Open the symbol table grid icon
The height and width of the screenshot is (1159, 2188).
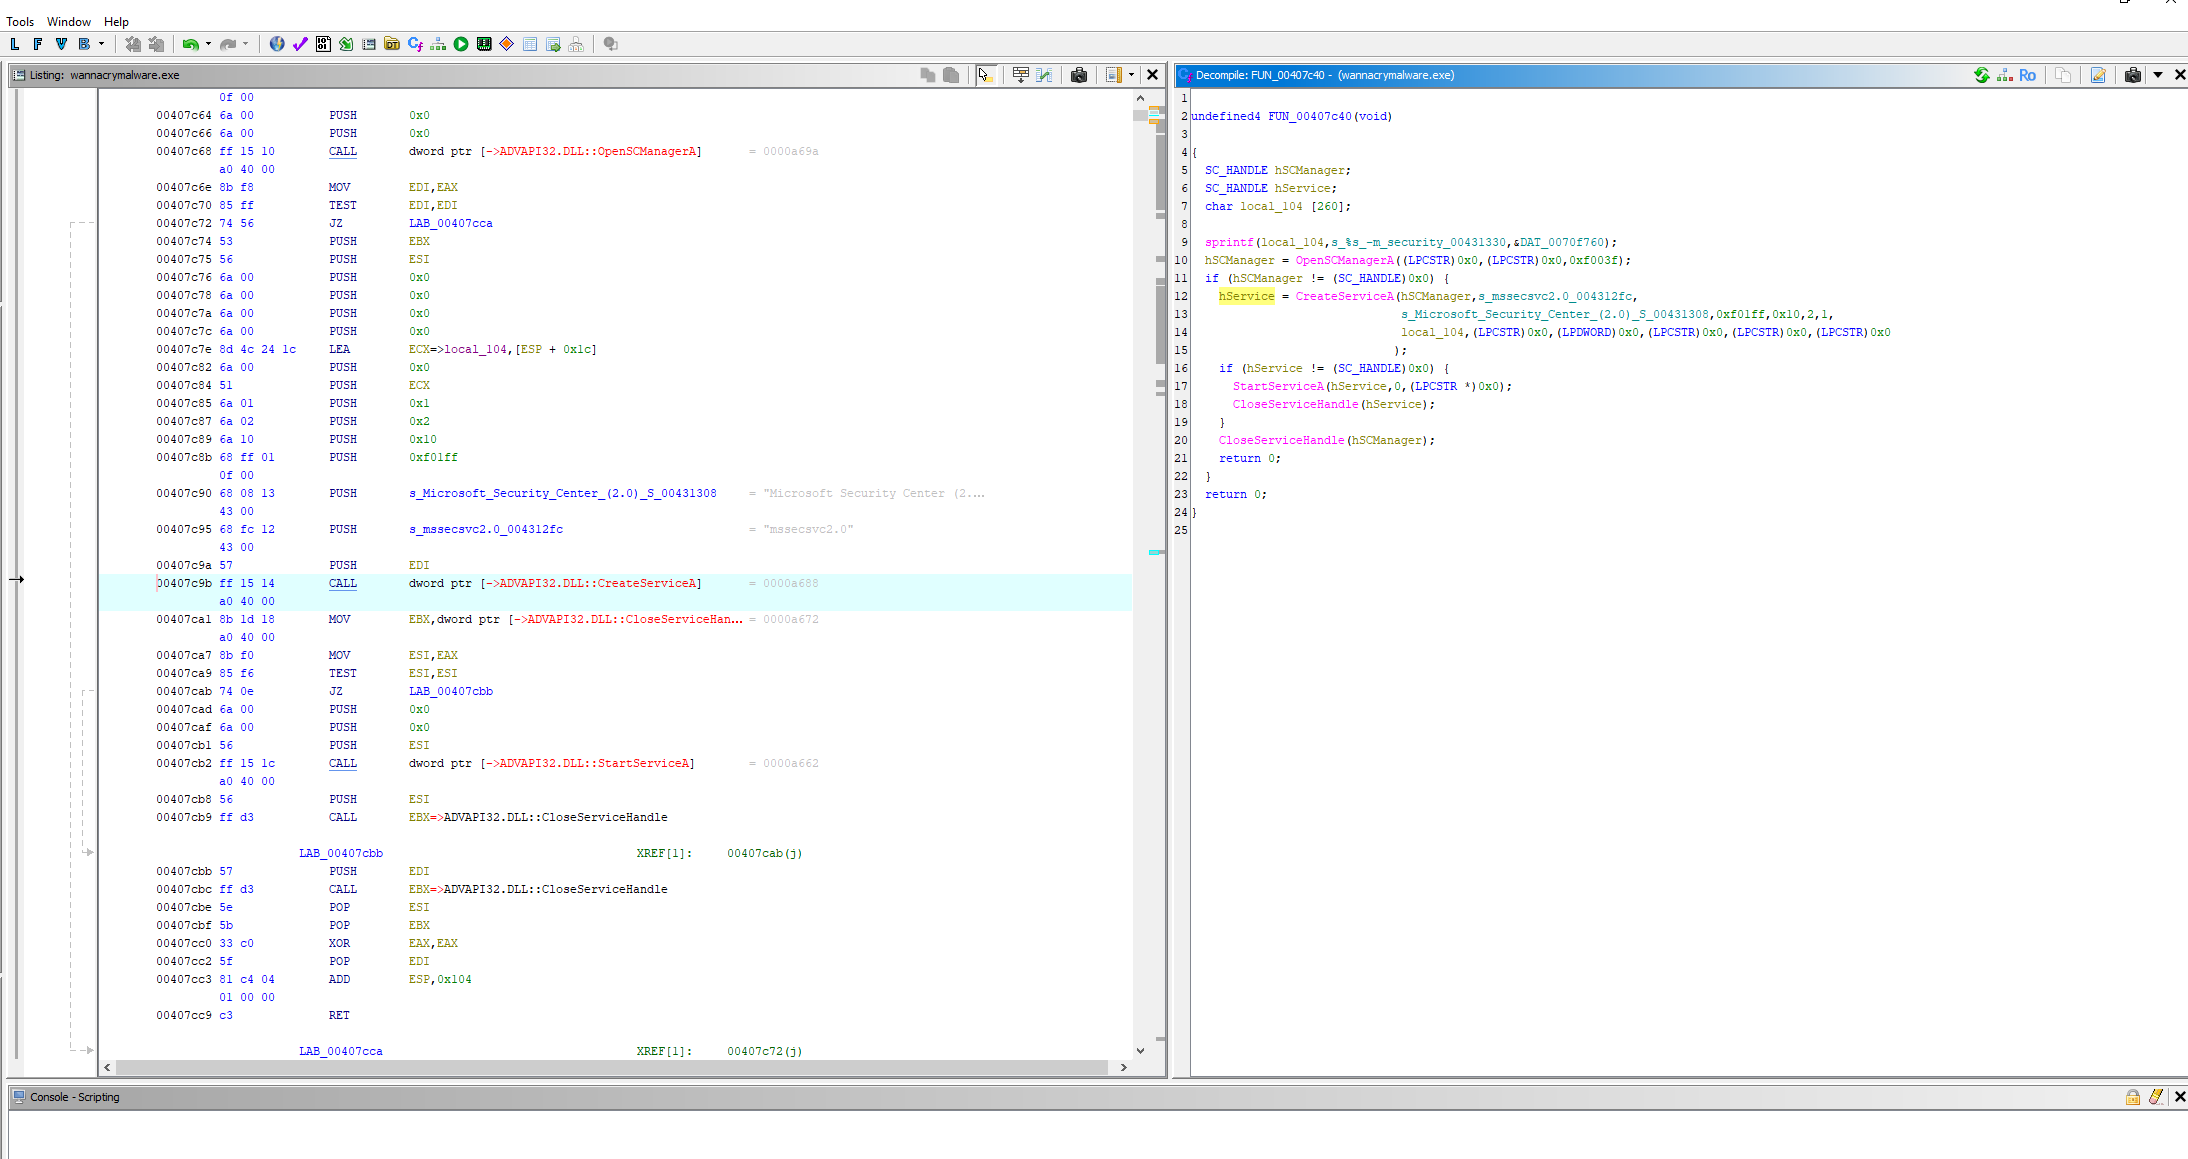click(x=530, y=44)
